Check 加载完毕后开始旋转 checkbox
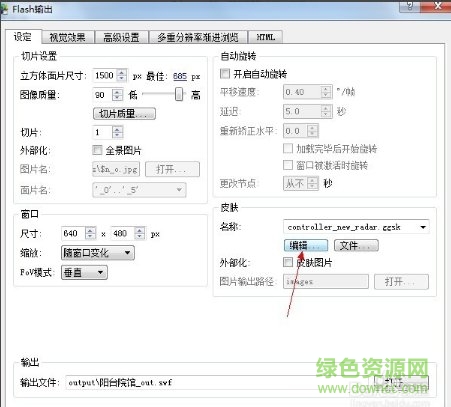The height and width of the screenshot is (407, 451). click(288, 148)
